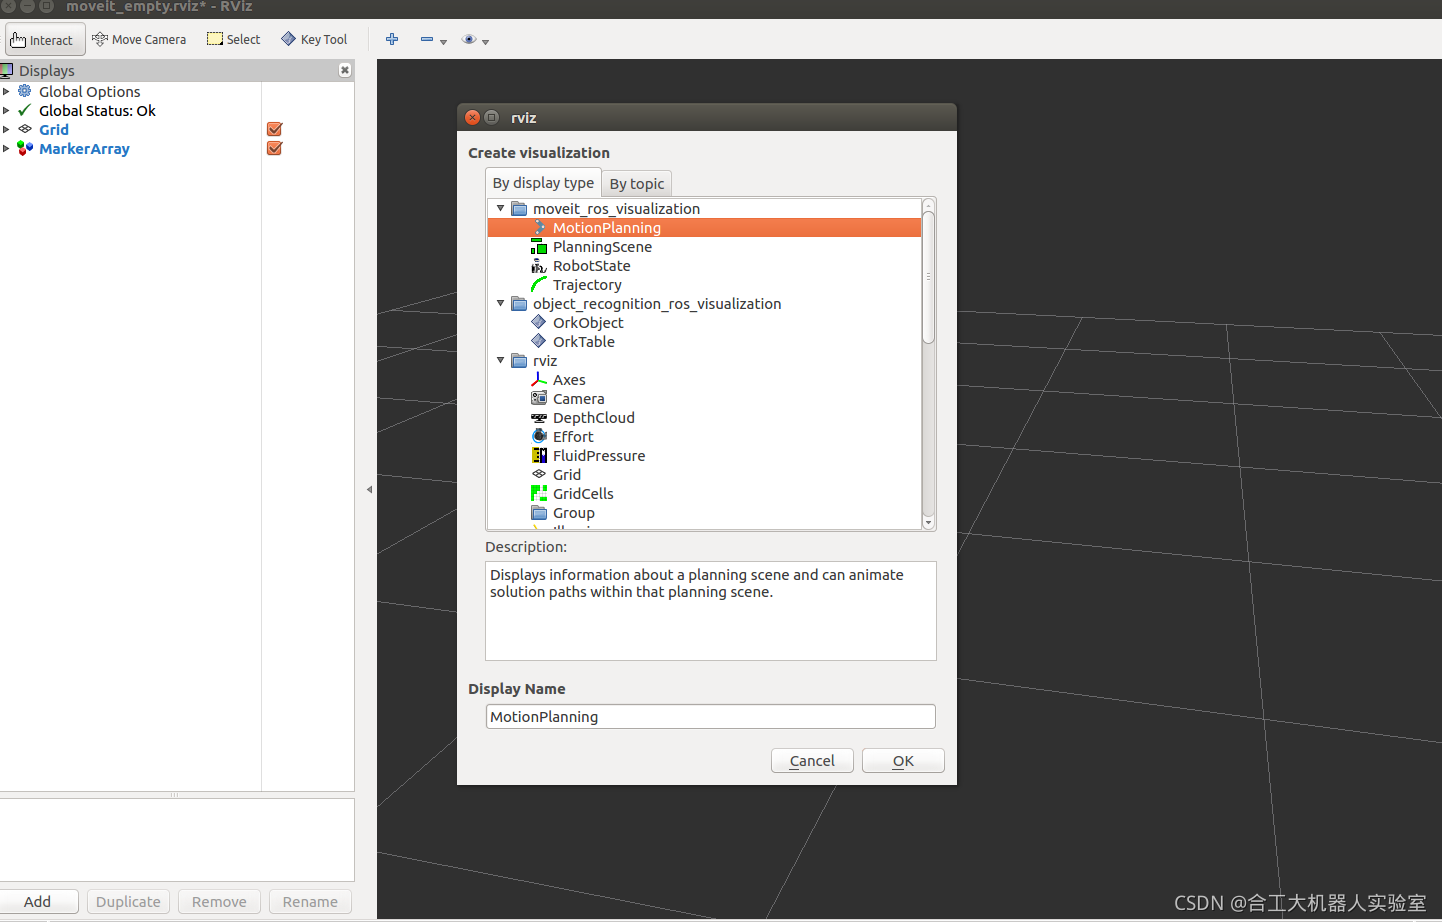Viewport: 1442px width, 922px height.
Task: Click the display list scrollbar thumb
Action: (x=928, y=277)
